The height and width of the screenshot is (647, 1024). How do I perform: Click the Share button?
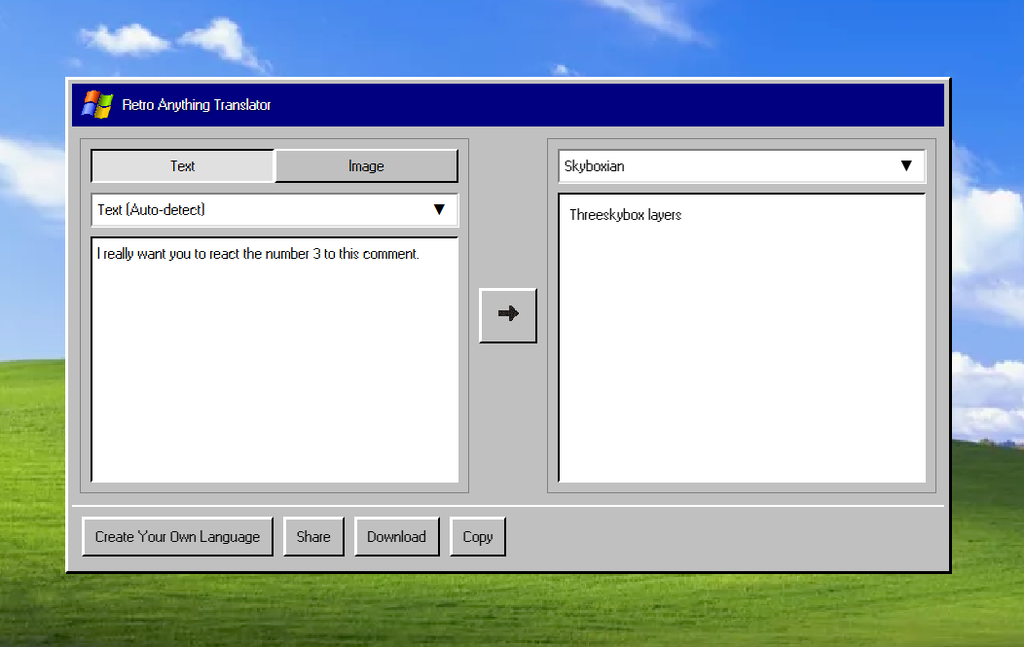pyautogui.click(x=314, y=536)
